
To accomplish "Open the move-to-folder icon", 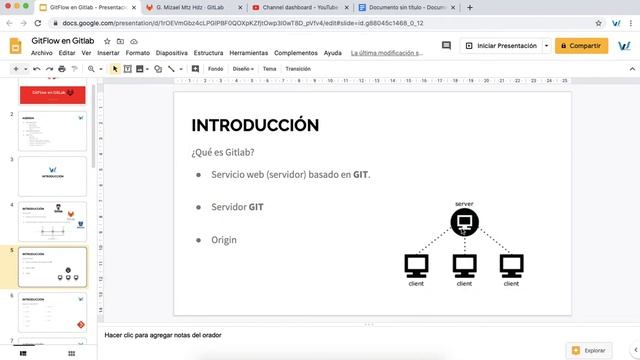I will point(120,41).
